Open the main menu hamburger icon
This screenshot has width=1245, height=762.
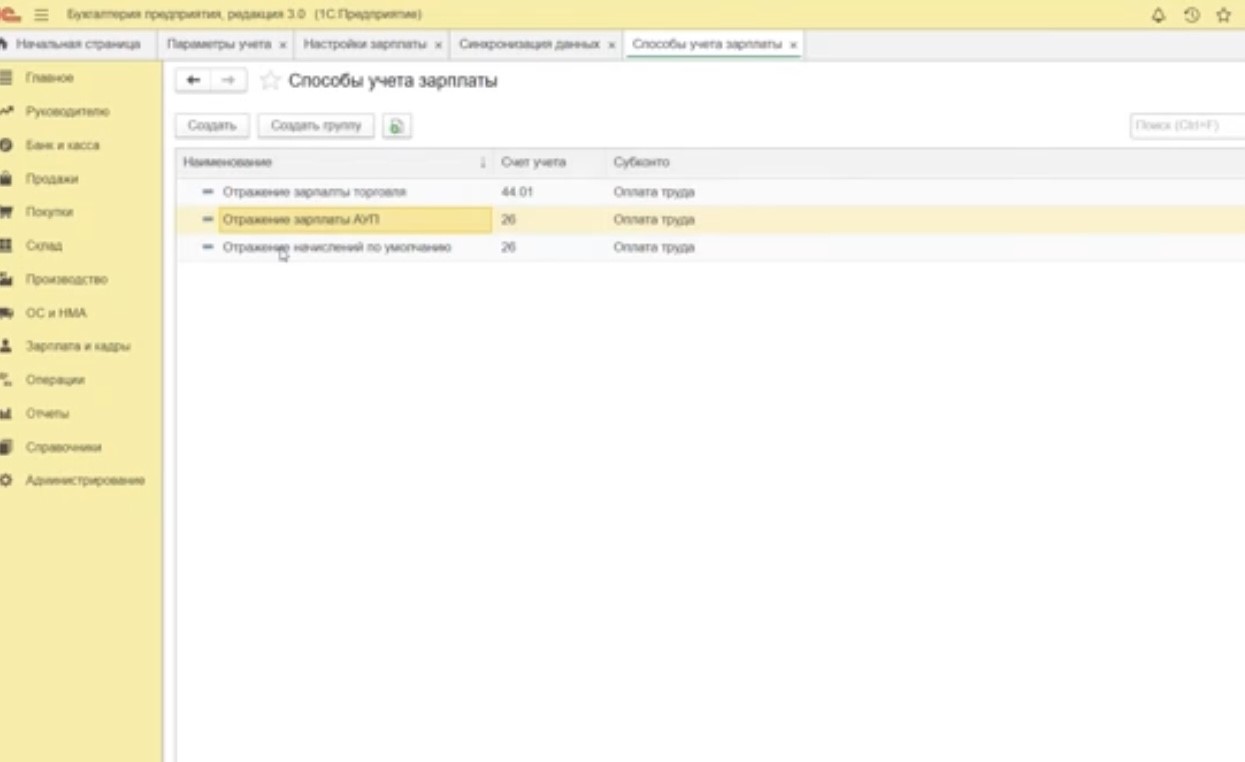[42, 15]
